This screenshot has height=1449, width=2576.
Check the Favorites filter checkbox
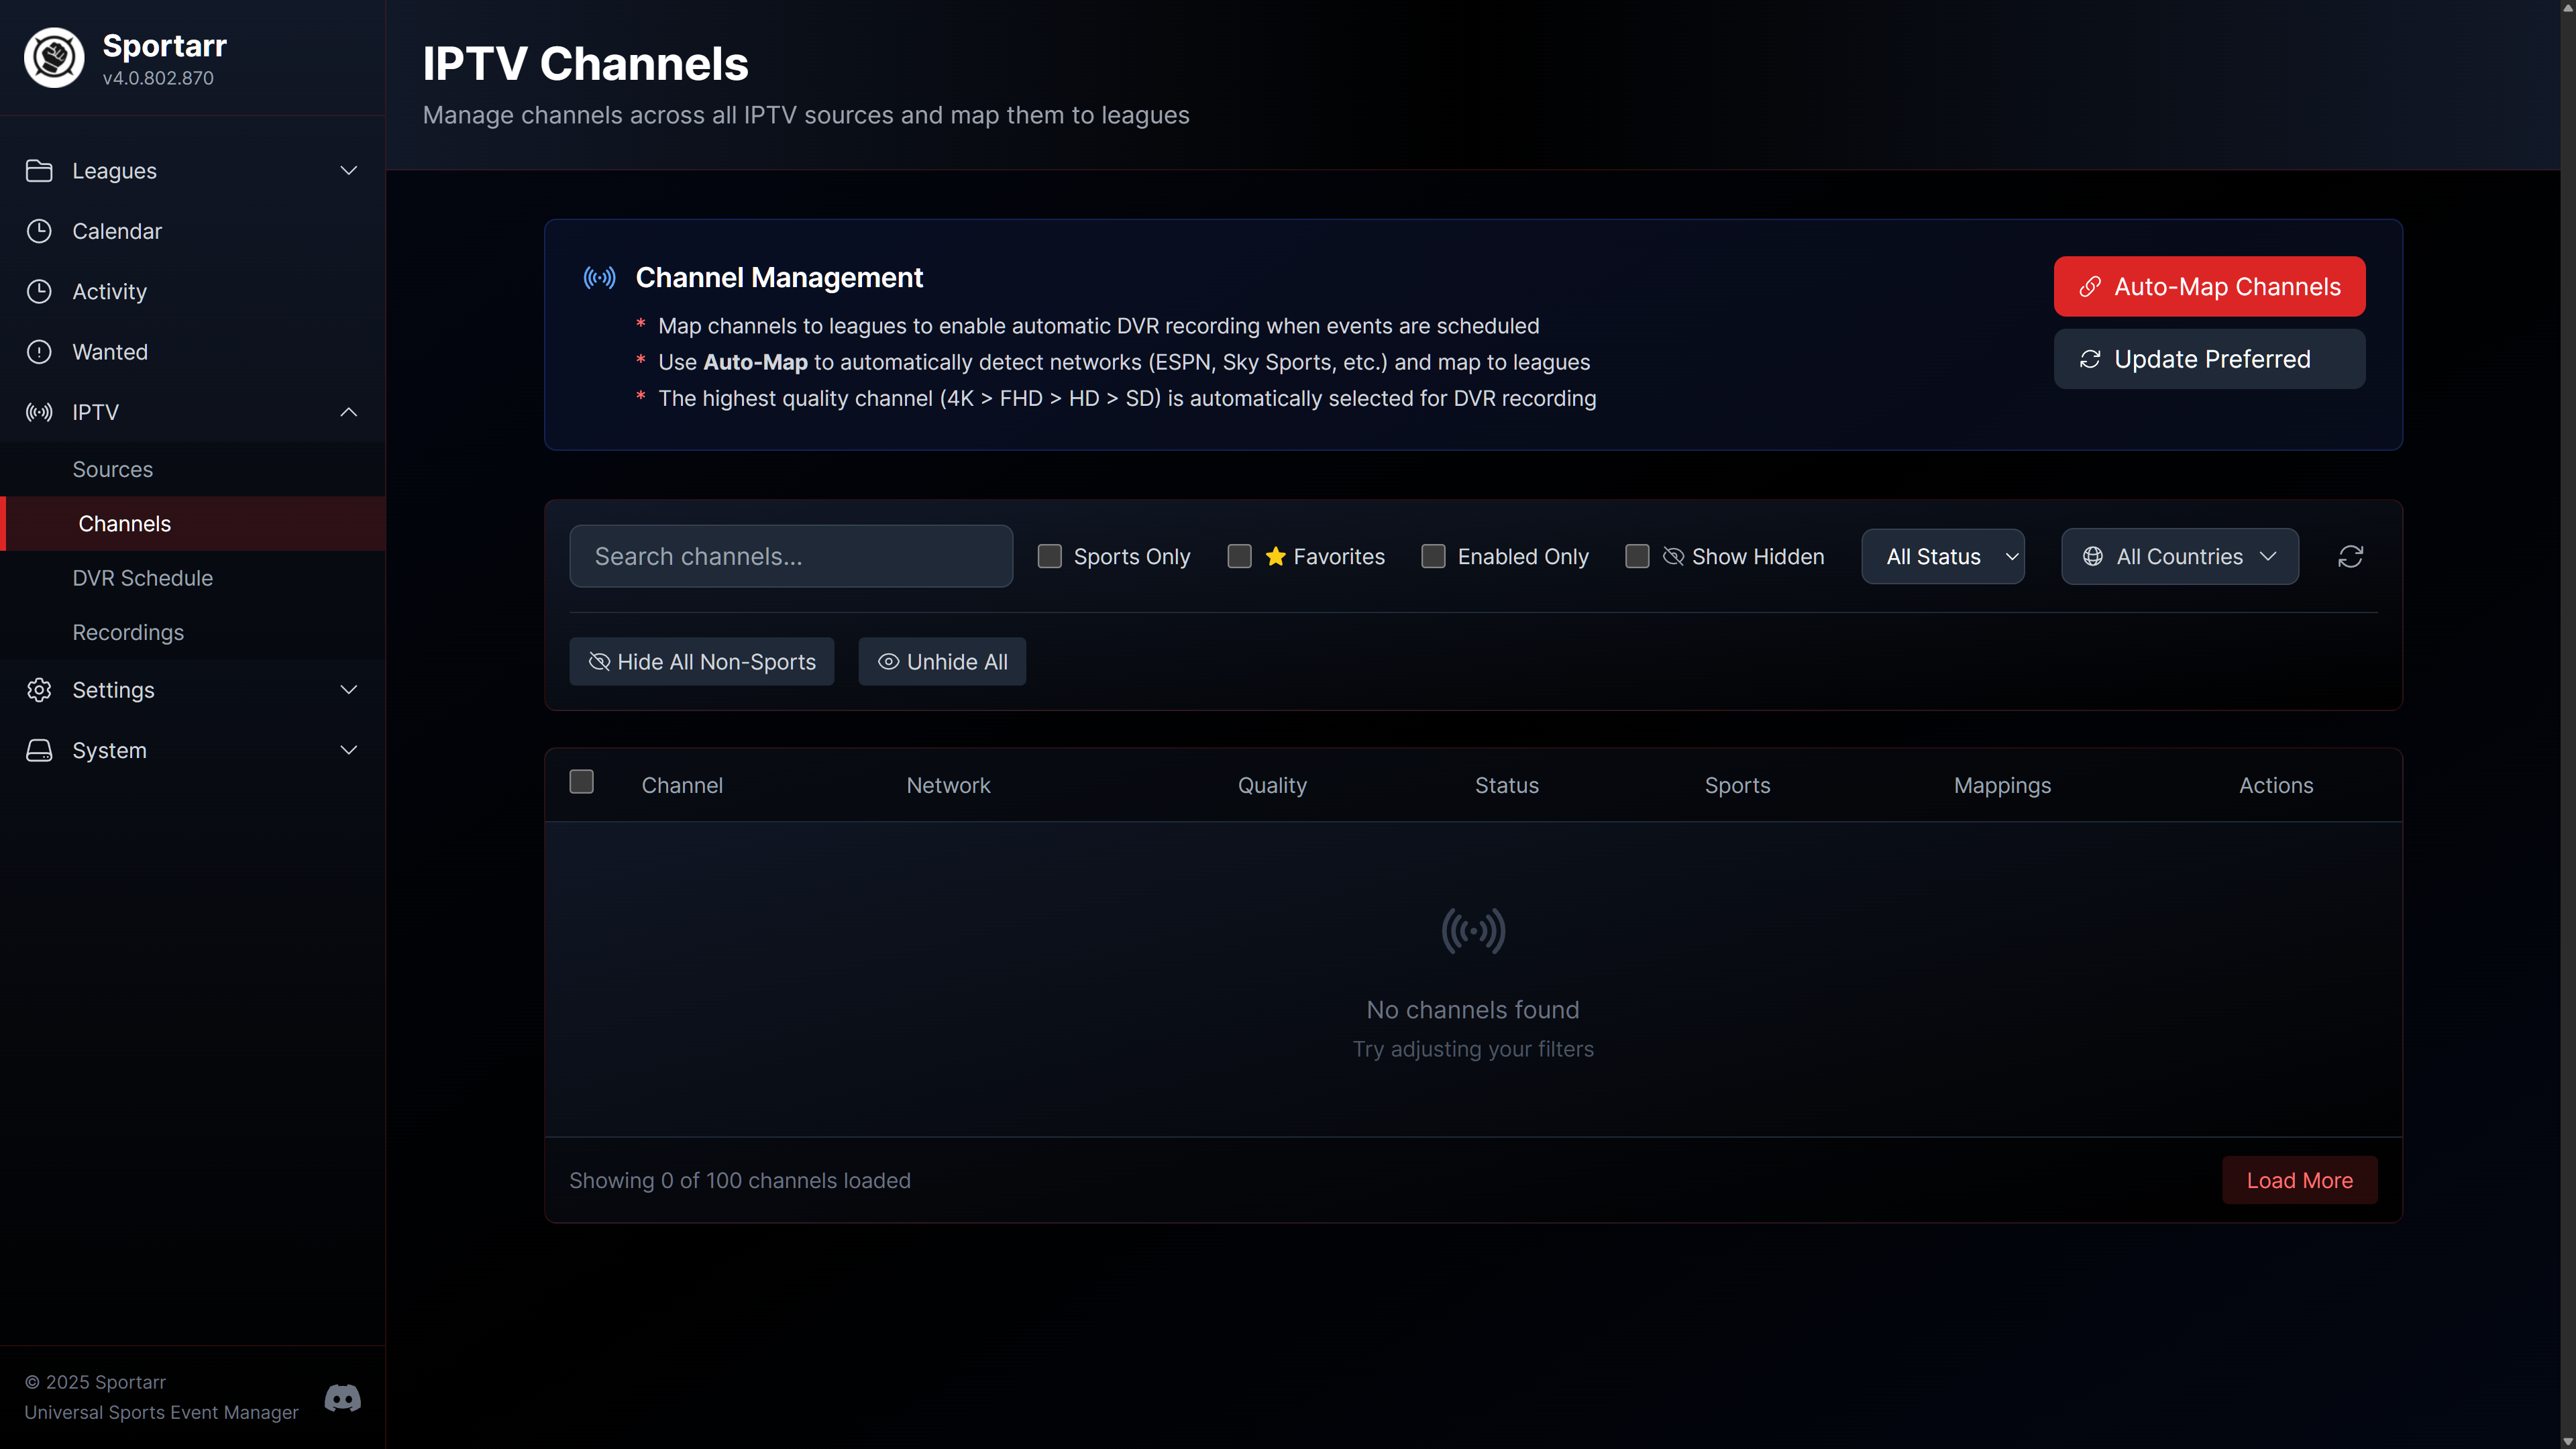(1239, 556)
